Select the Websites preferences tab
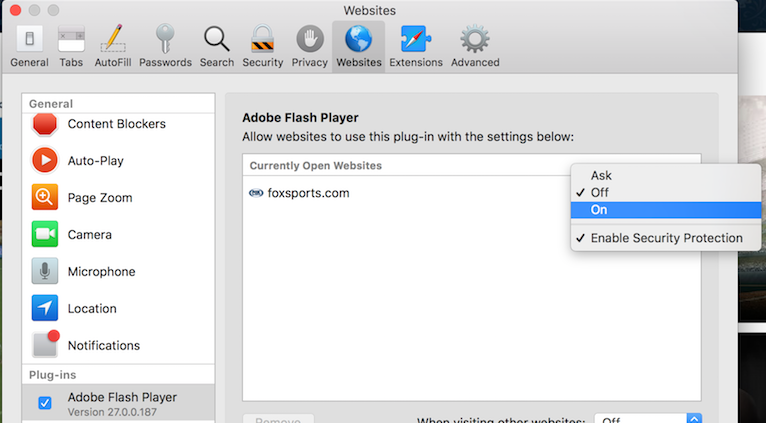 359,47
